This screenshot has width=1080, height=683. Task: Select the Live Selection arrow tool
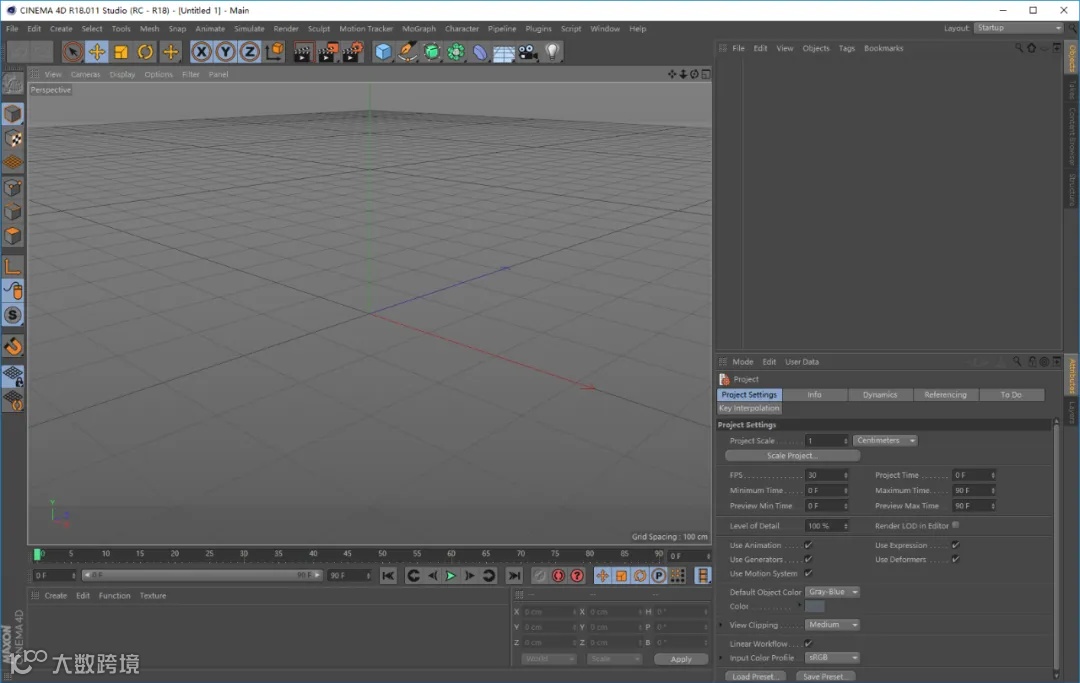[72, 52]
